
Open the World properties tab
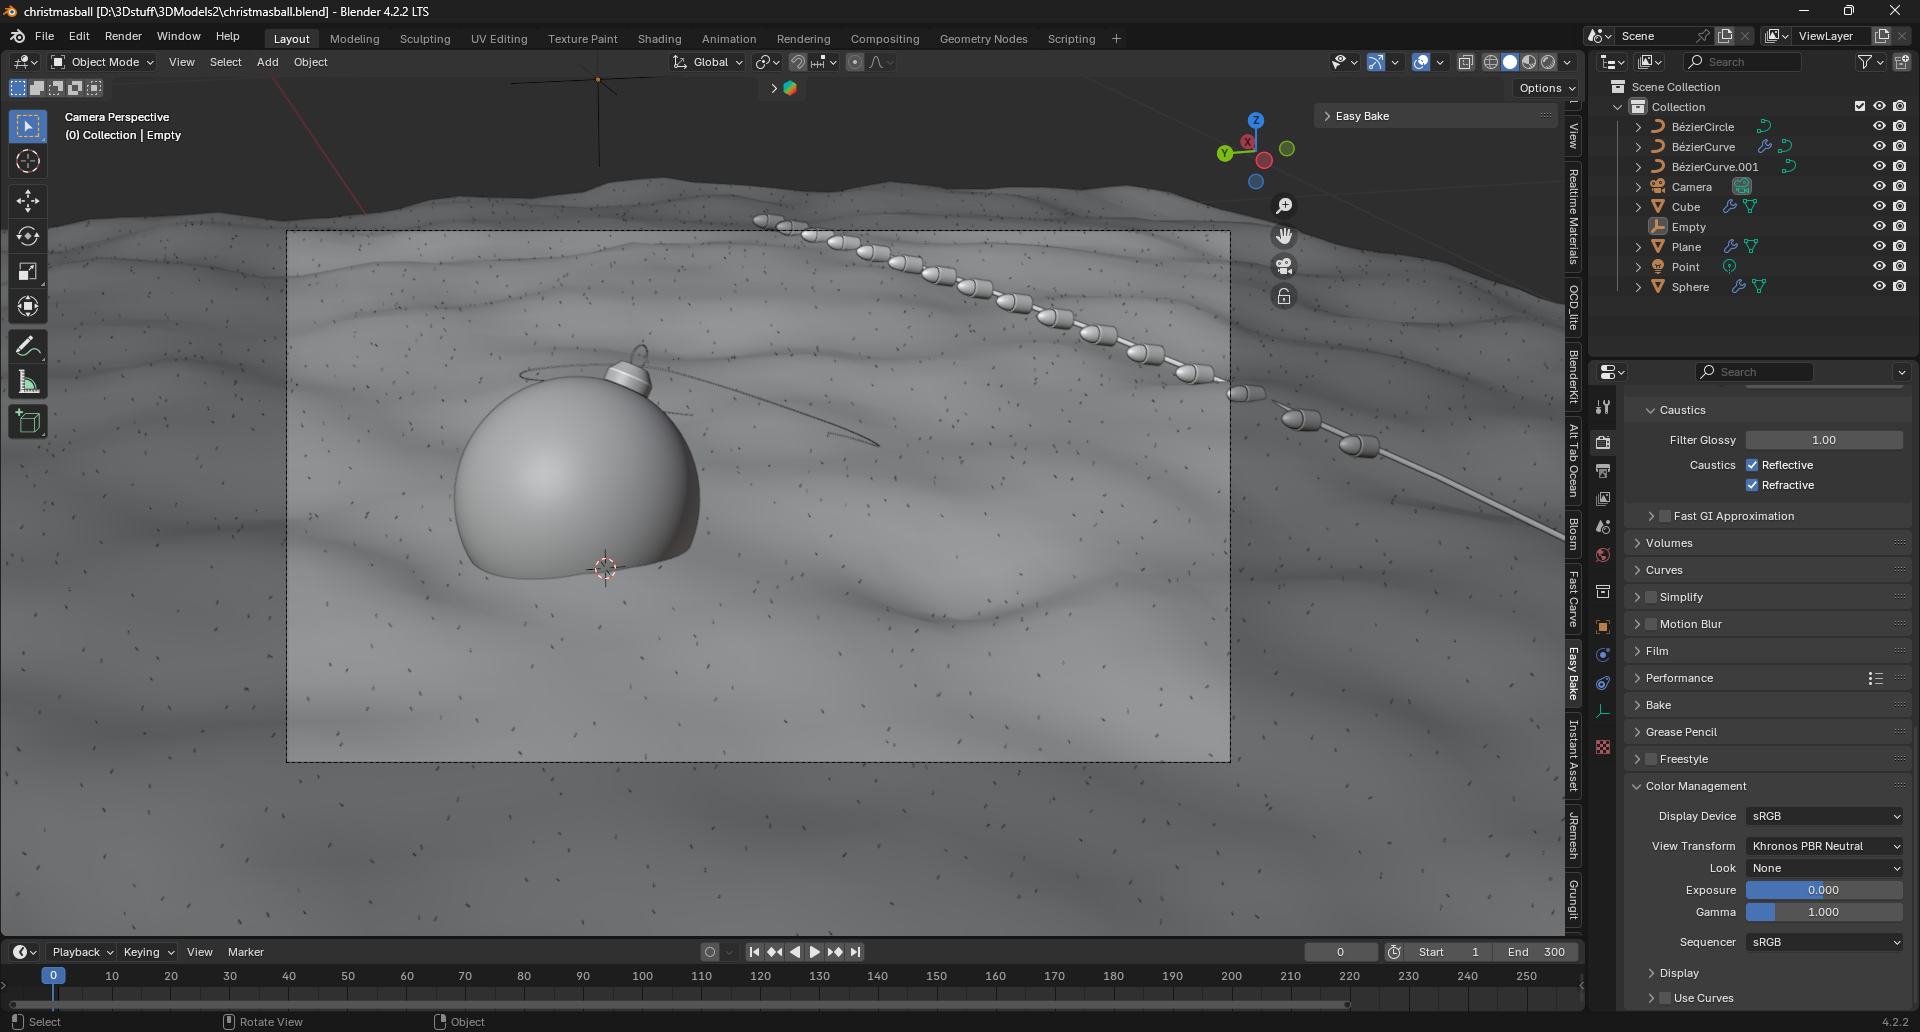[x=1603, y=555]
